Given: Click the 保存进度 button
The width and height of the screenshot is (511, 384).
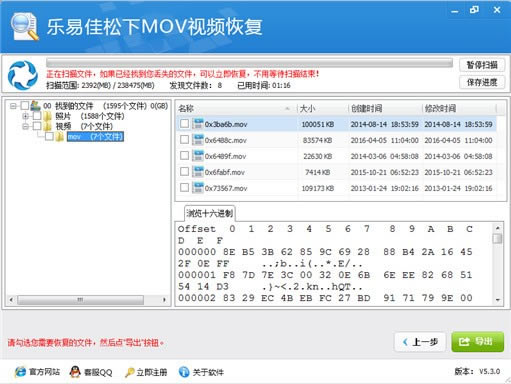Looking at the screenshot, I should click(482, 82).
